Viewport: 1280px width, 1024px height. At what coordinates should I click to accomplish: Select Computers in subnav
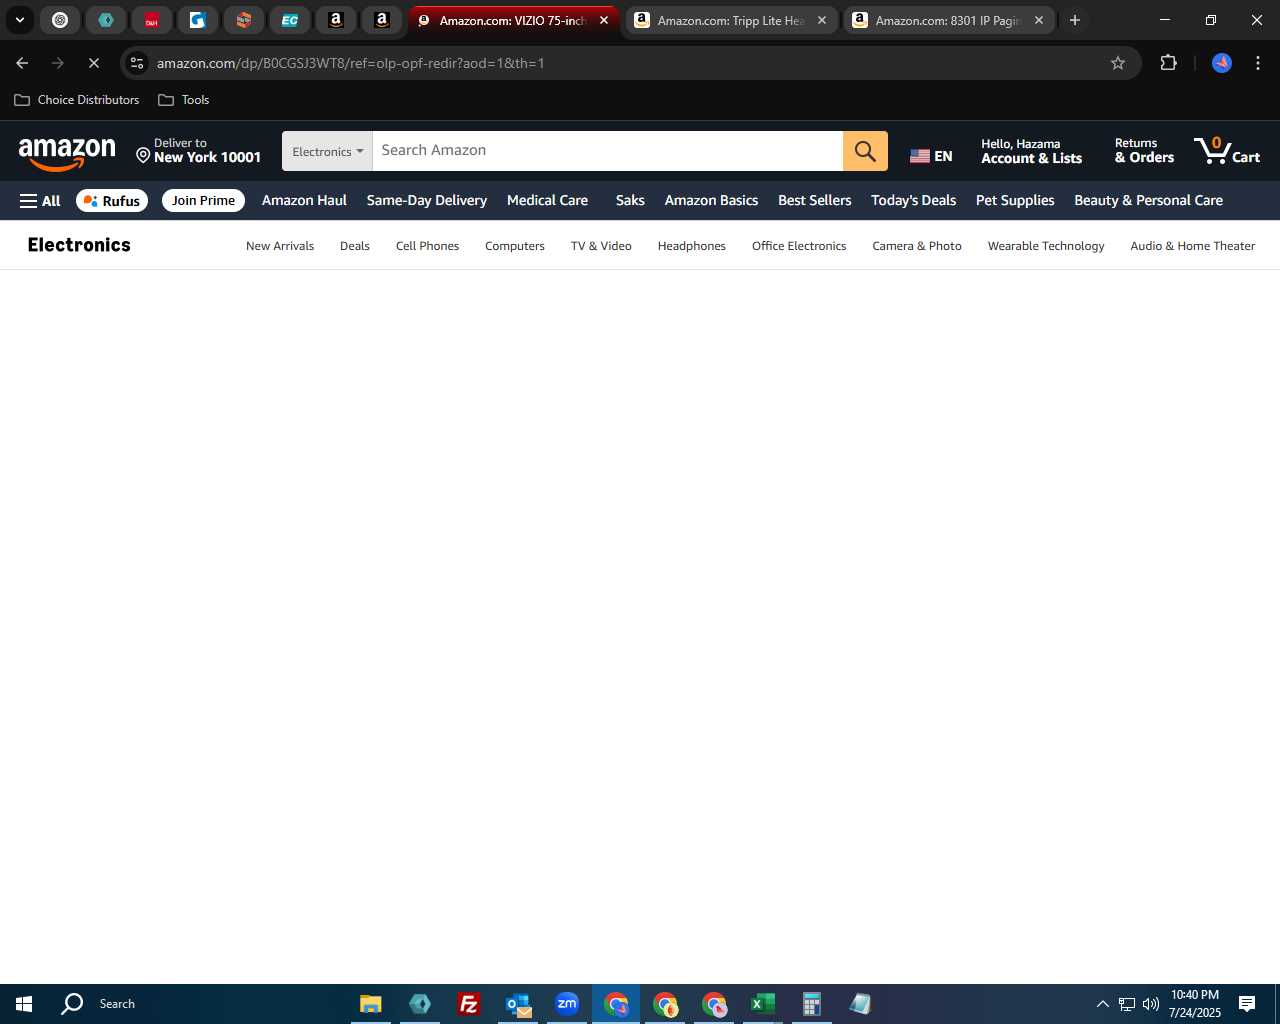(515, 246)
